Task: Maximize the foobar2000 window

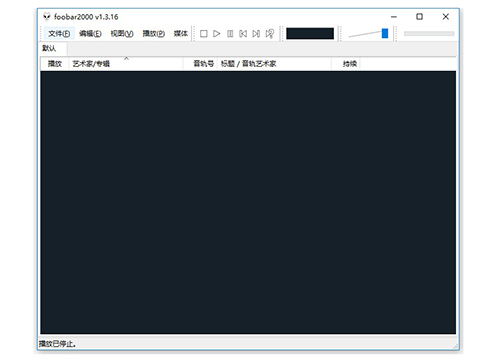Action: [420, 17]
